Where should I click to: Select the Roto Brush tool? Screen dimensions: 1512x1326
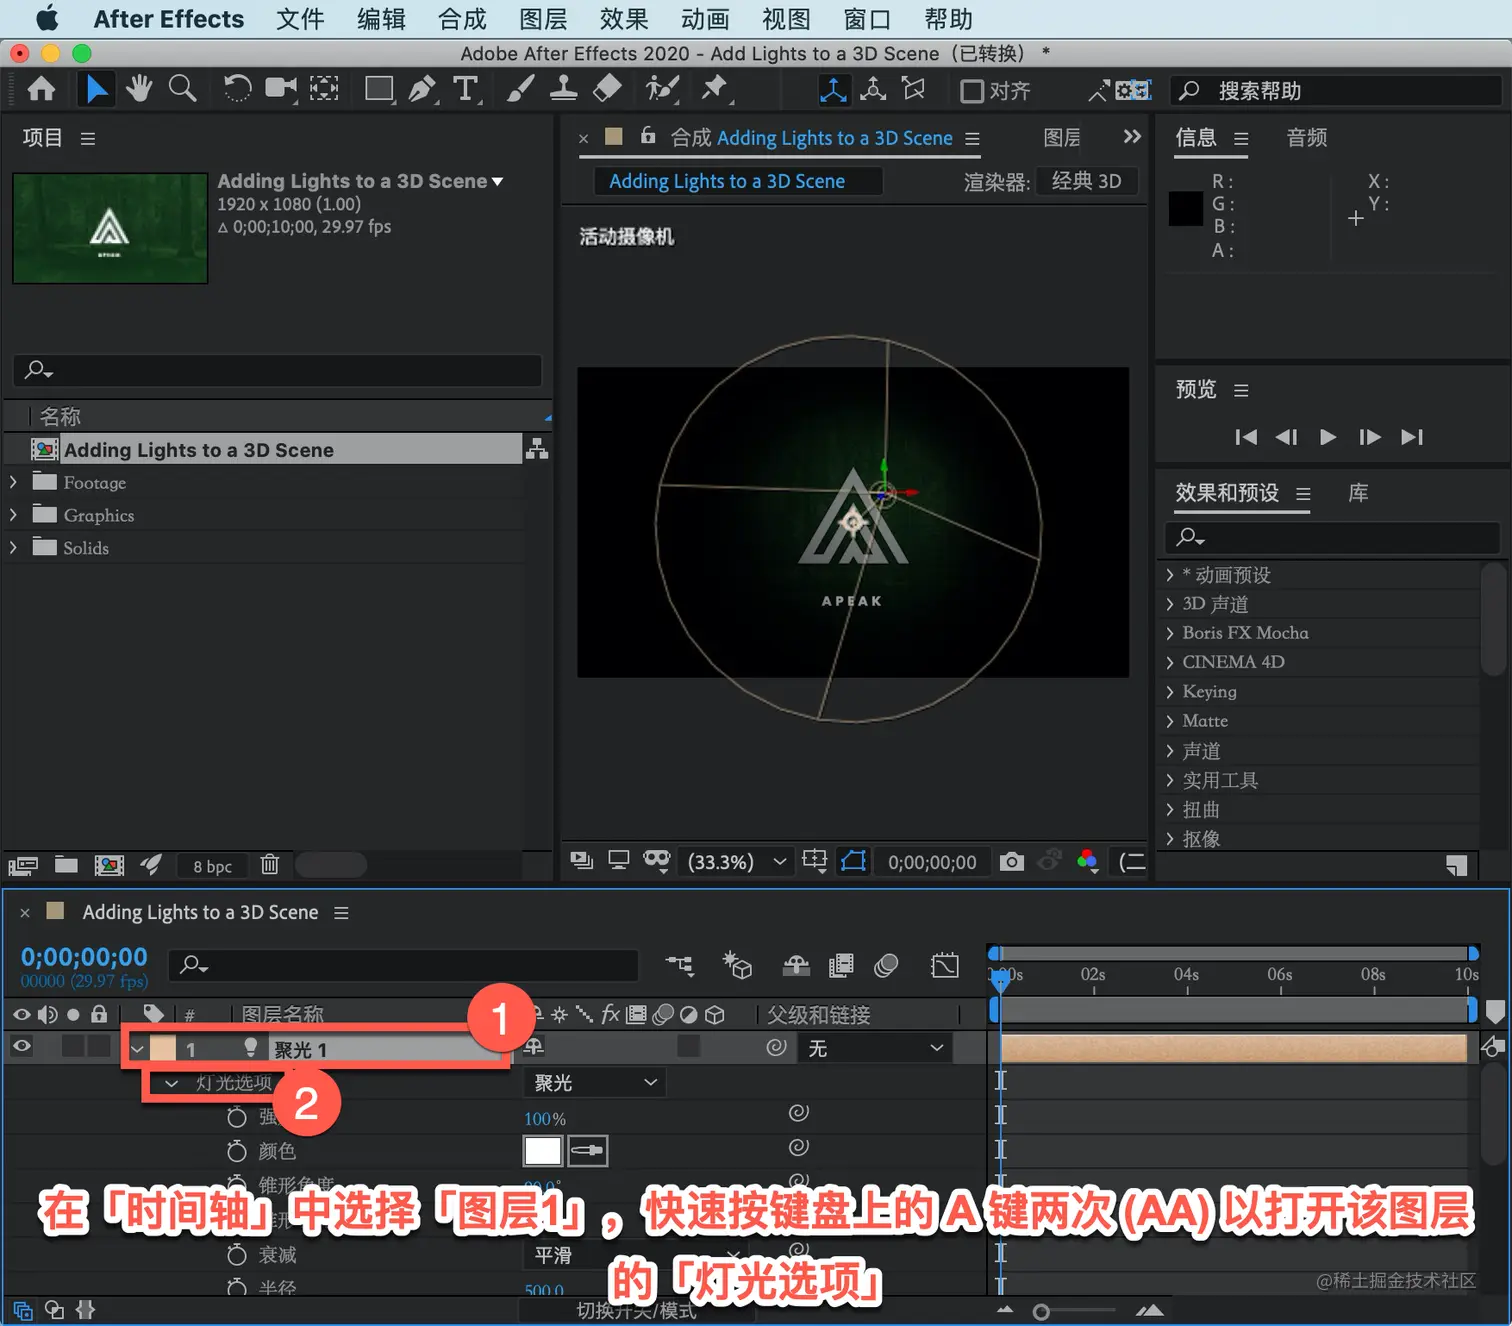pos(661,89)
